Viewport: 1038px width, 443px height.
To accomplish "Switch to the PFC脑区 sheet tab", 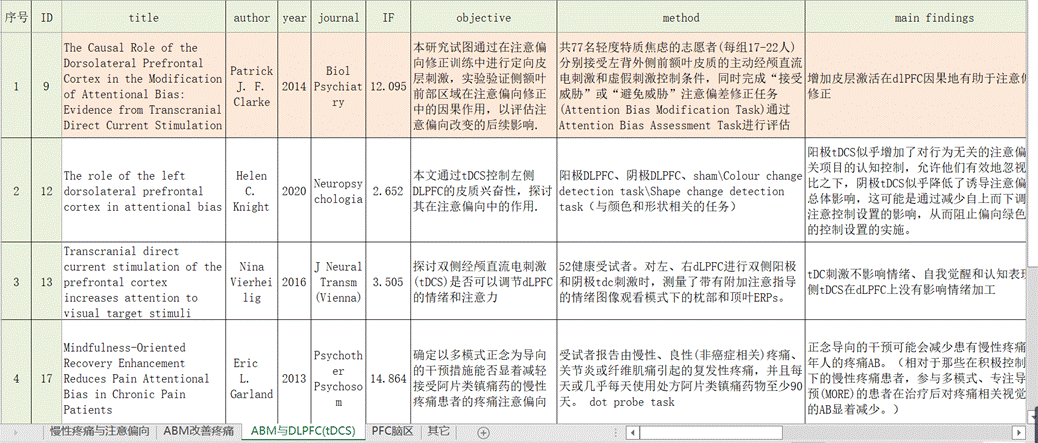I will point(392,432).
